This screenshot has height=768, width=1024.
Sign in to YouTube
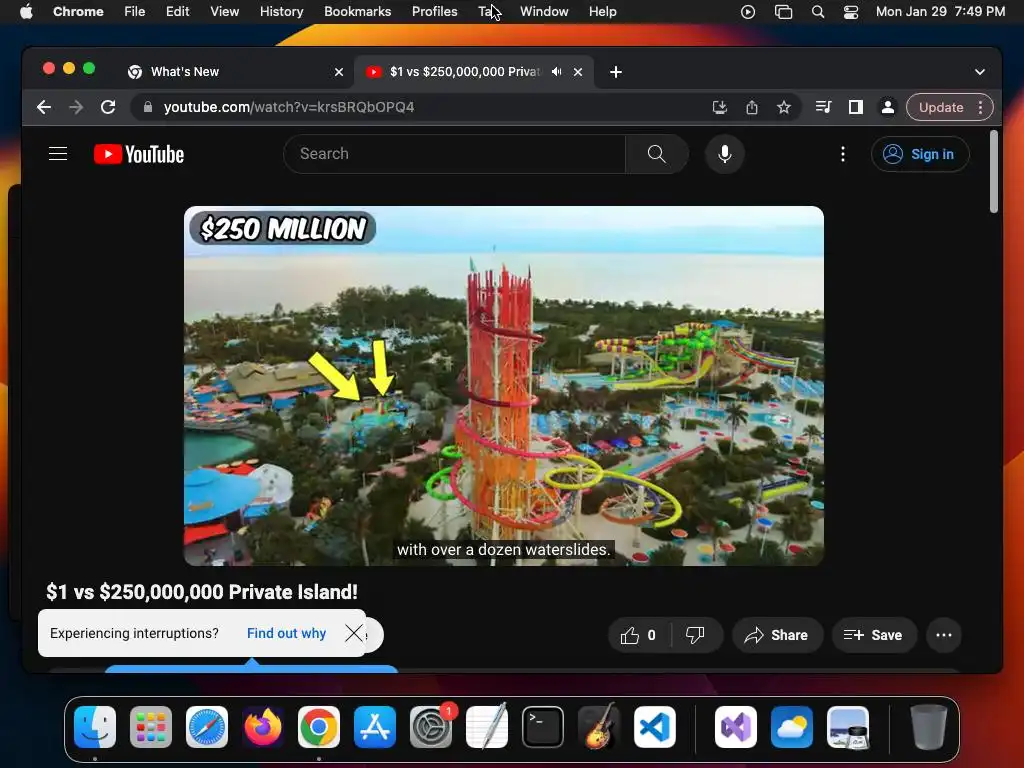click(x=920, y=154)
